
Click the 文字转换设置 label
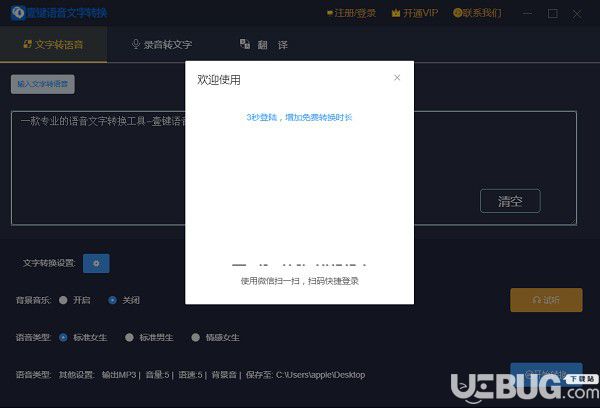tap(49, 263)
